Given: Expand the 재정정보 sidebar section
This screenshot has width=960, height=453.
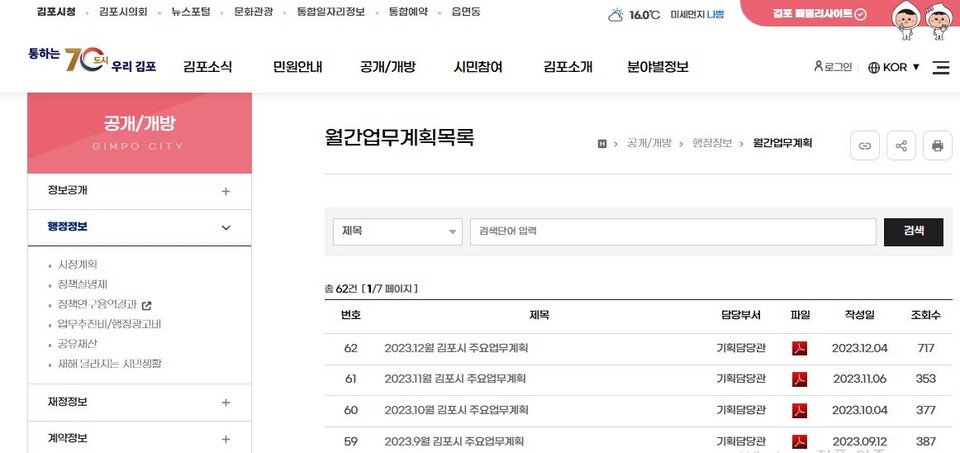Looking at the screenshot, I should pyautogui.click(x=140, y=402).
